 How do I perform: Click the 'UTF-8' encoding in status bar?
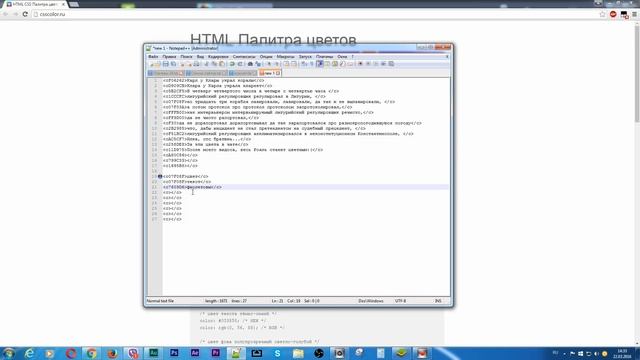point(400,301)
